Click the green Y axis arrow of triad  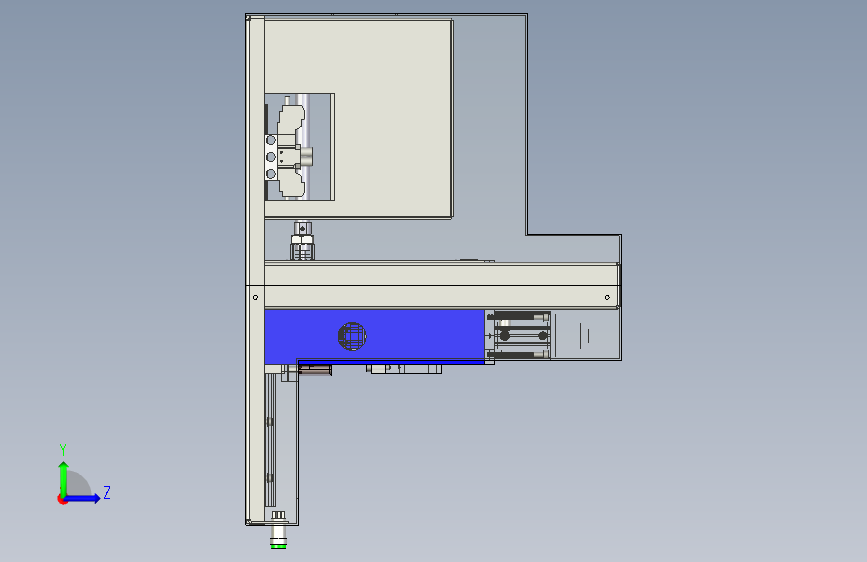(x=64, y=478)
